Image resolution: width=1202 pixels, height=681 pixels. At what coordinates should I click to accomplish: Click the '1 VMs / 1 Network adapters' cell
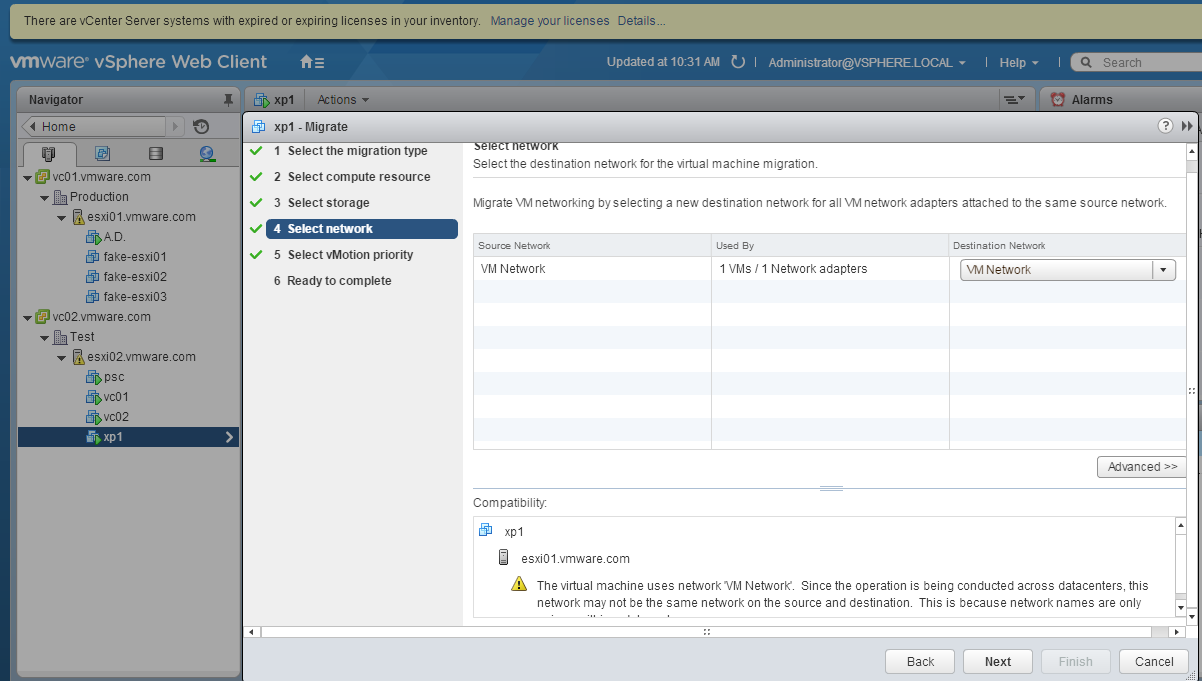pyautogui.click(x=830, y=269)
